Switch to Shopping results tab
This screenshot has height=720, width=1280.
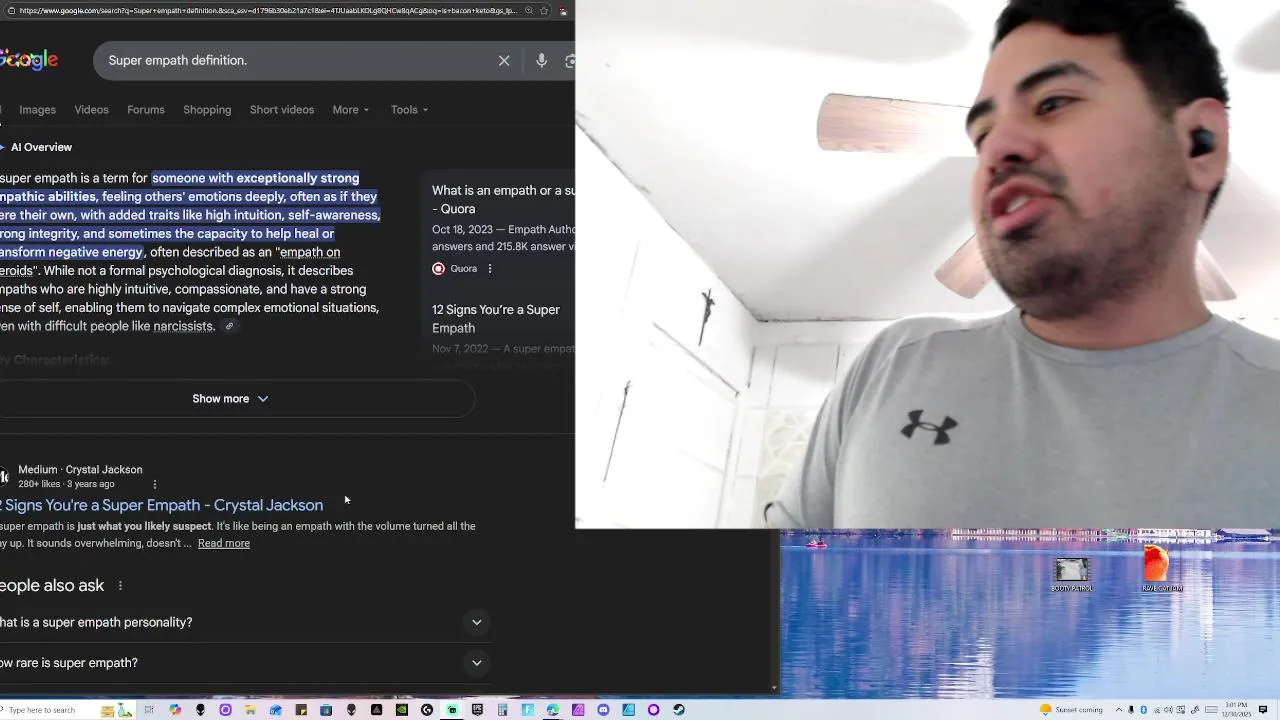[x=207, y=110]
